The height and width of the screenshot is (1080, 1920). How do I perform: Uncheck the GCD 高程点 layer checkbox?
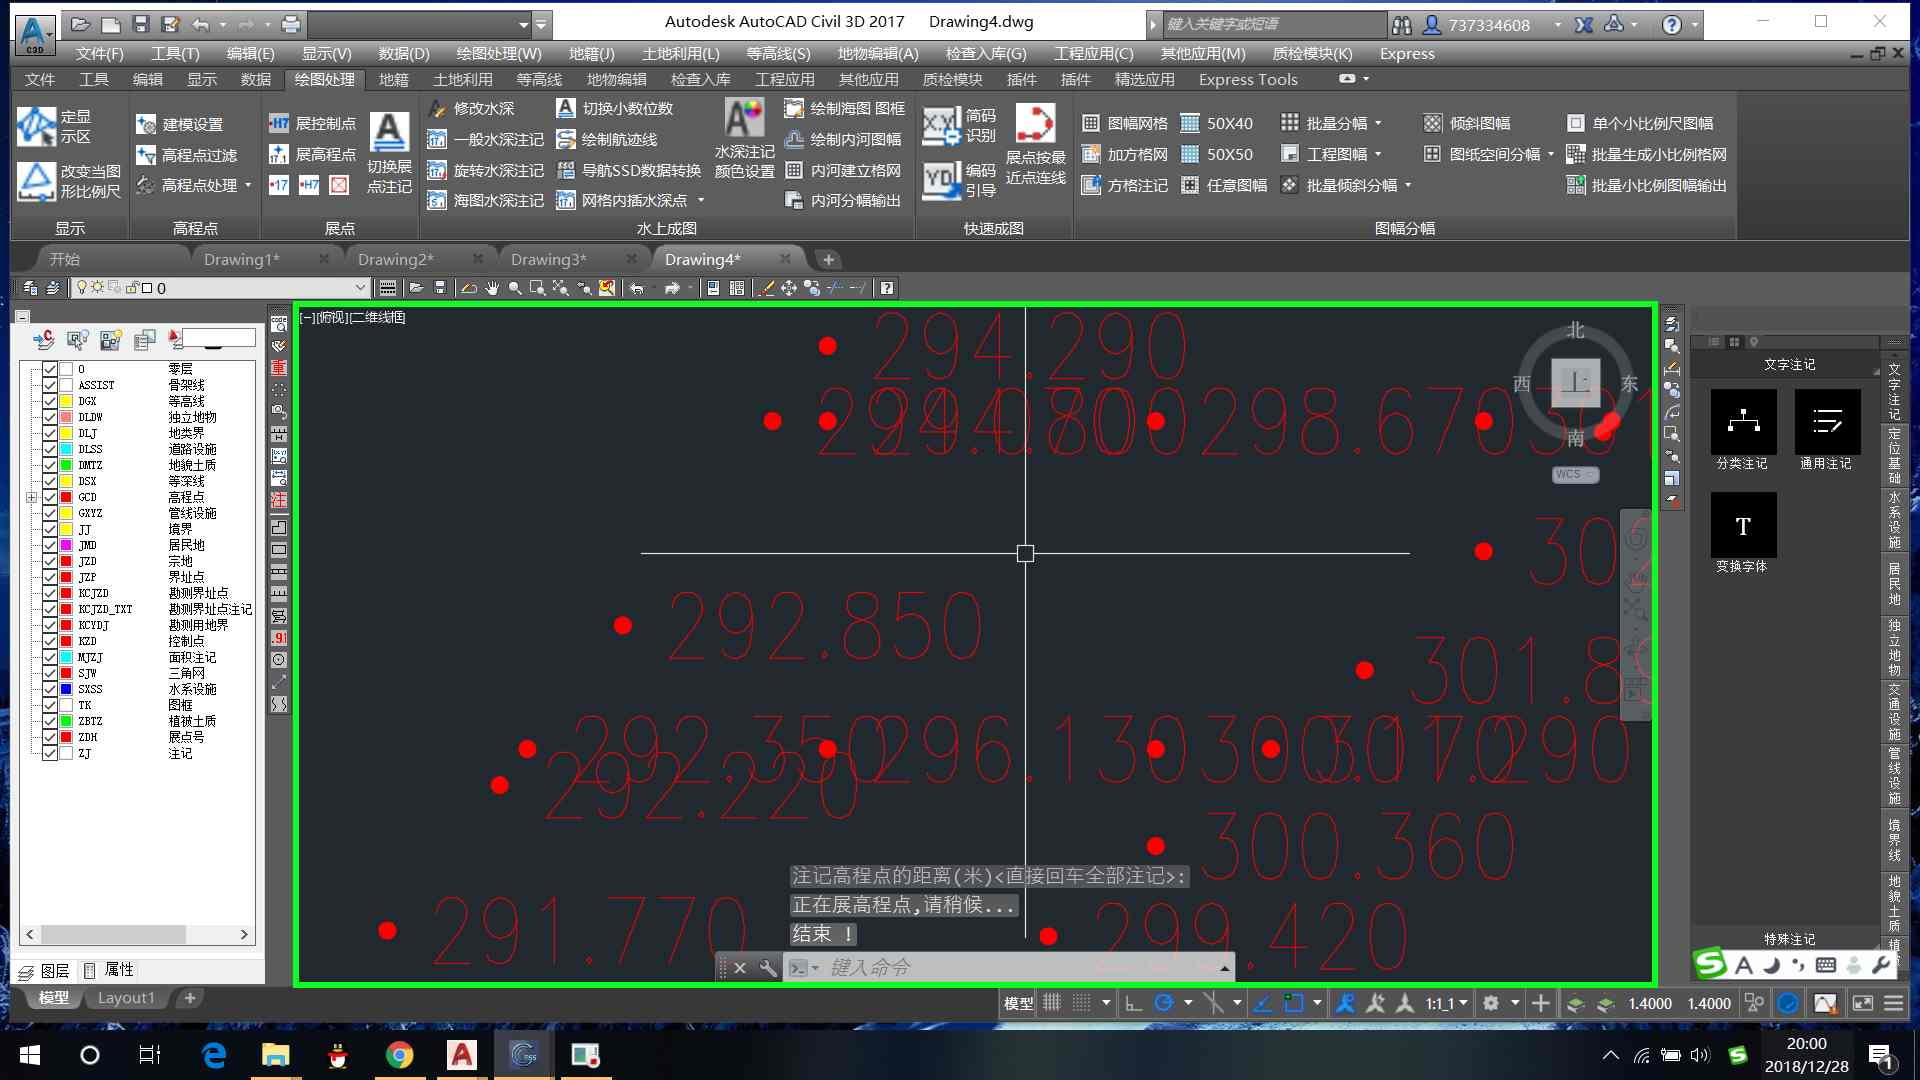pyautogui.click(x=49, y=497)
